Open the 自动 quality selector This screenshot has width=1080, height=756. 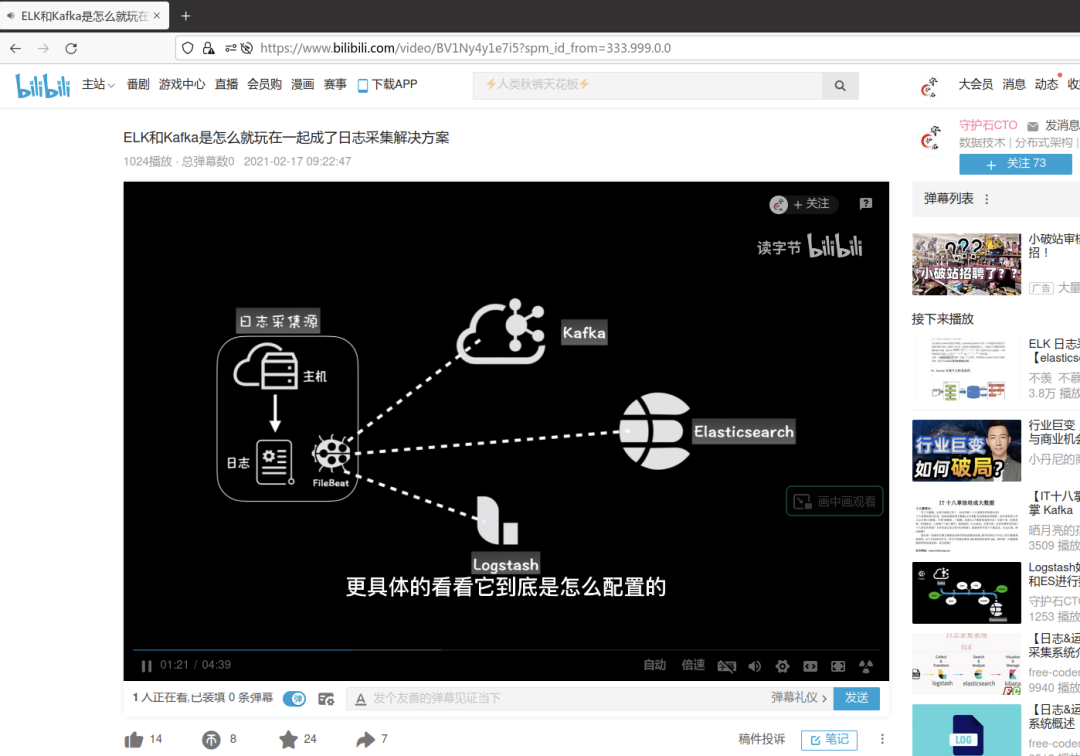654,665
